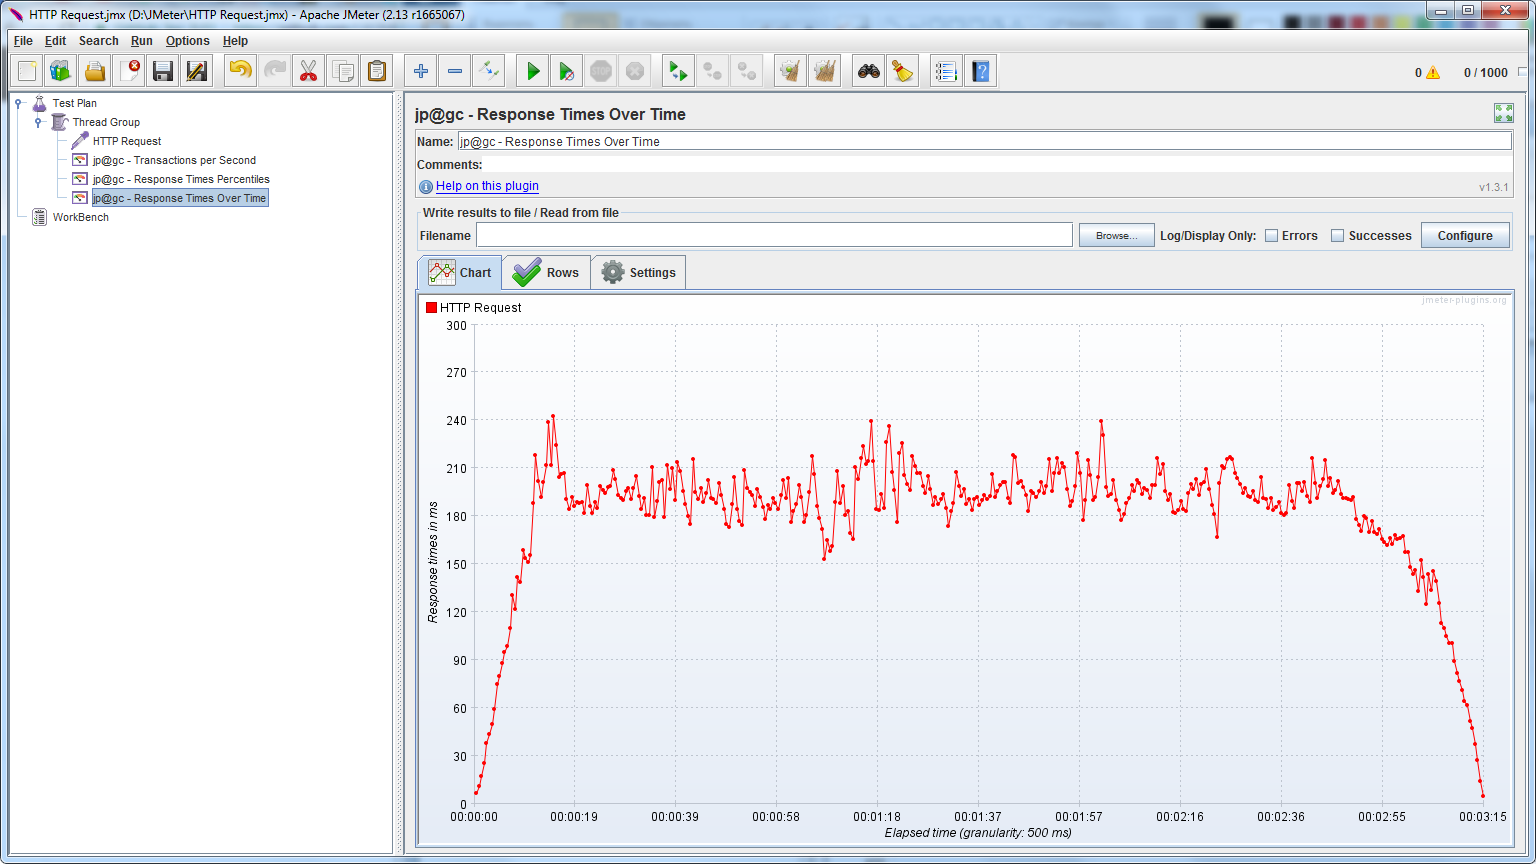Click the Copy icon in toolbar
Viewport: 1536px width, 864px height.
[342, 71]
